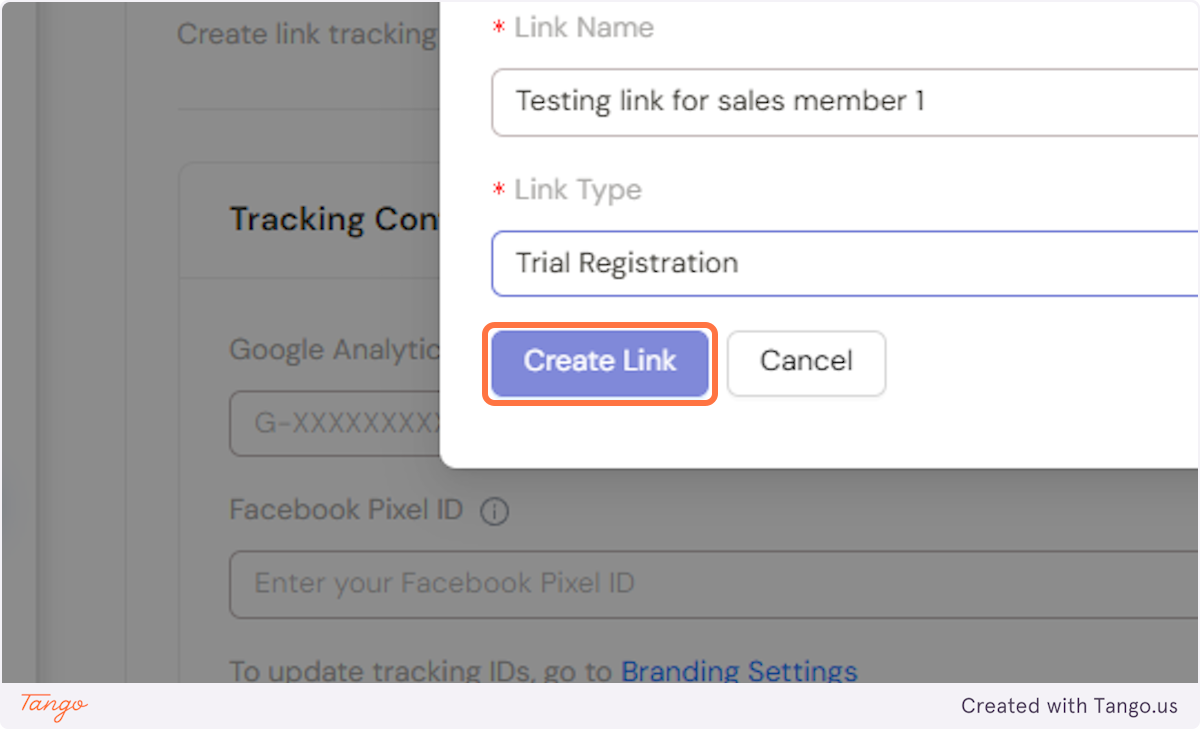Click the Tango logo in the footer
1200x729 pixels.
pos(51,708)
